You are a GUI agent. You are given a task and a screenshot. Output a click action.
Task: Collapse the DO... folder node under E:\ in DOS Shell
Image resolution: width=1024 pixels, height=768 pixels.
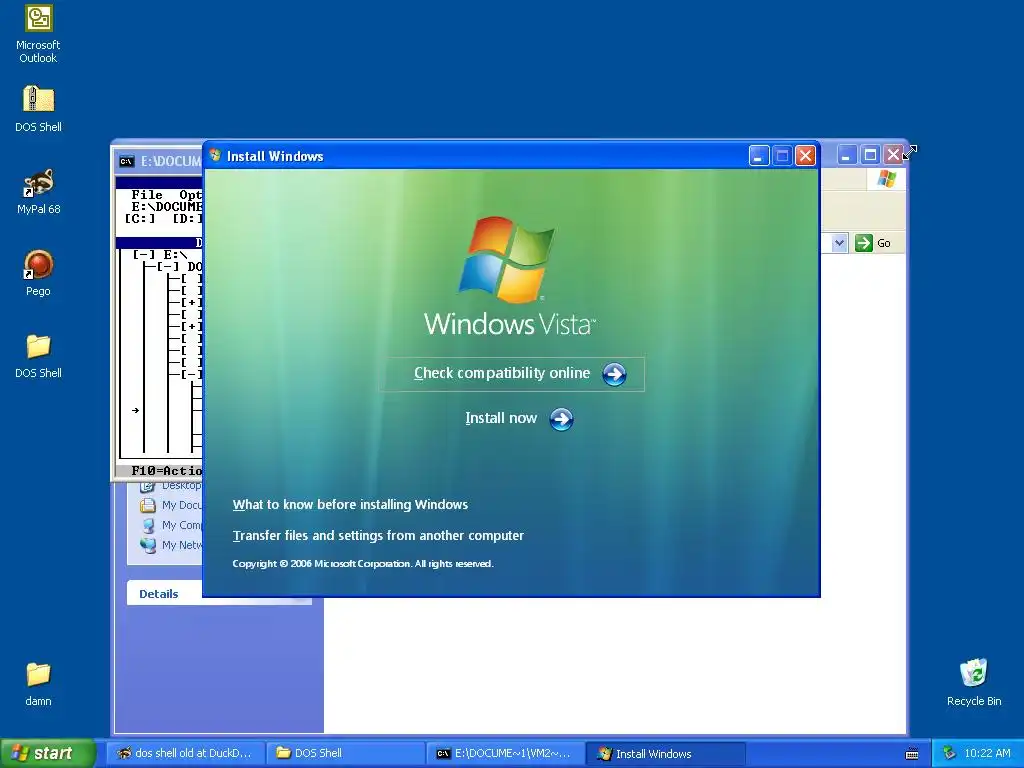[168, 266]
